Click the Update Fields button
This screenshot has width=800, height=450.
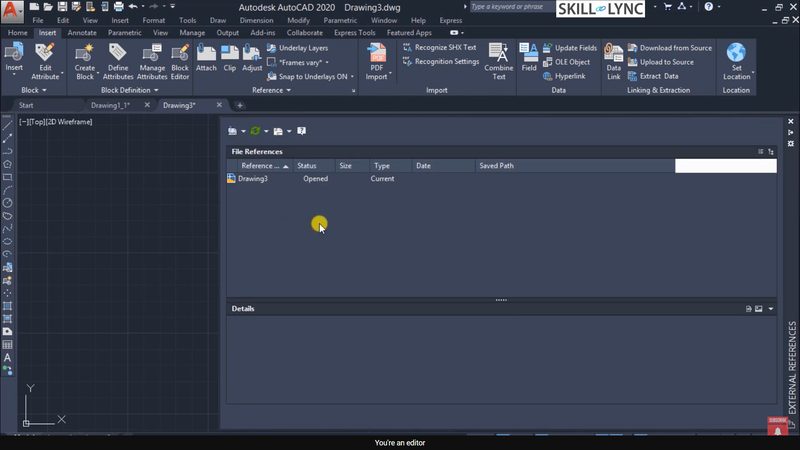tap(575, 48)
